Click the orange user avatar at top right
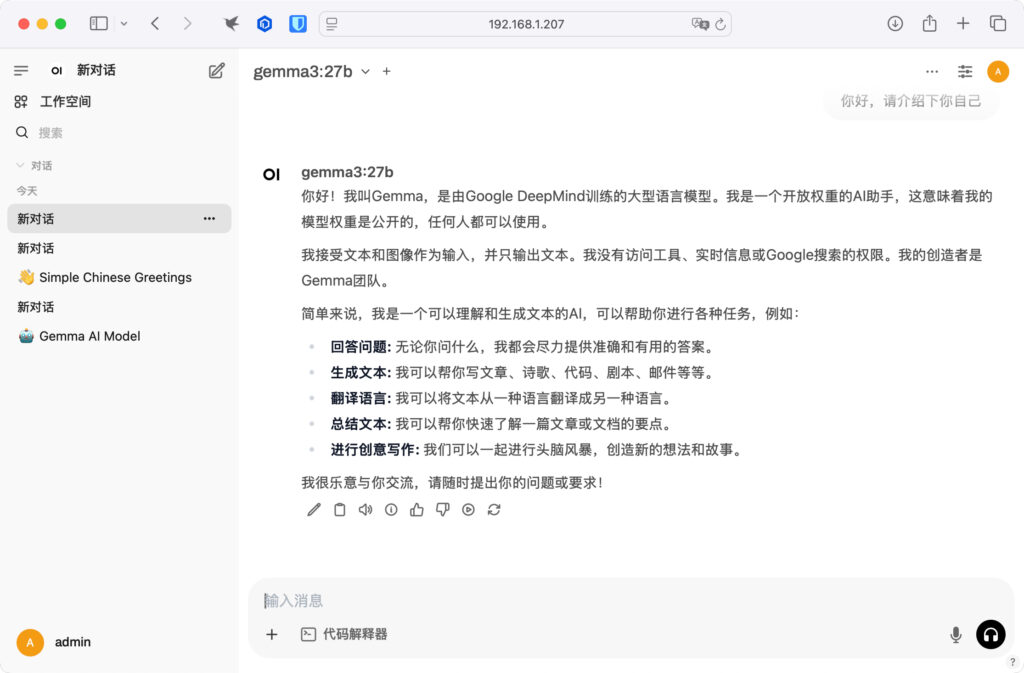This screenshot has height=673, width=1024. pyautogui.click(x=998, y=71)
